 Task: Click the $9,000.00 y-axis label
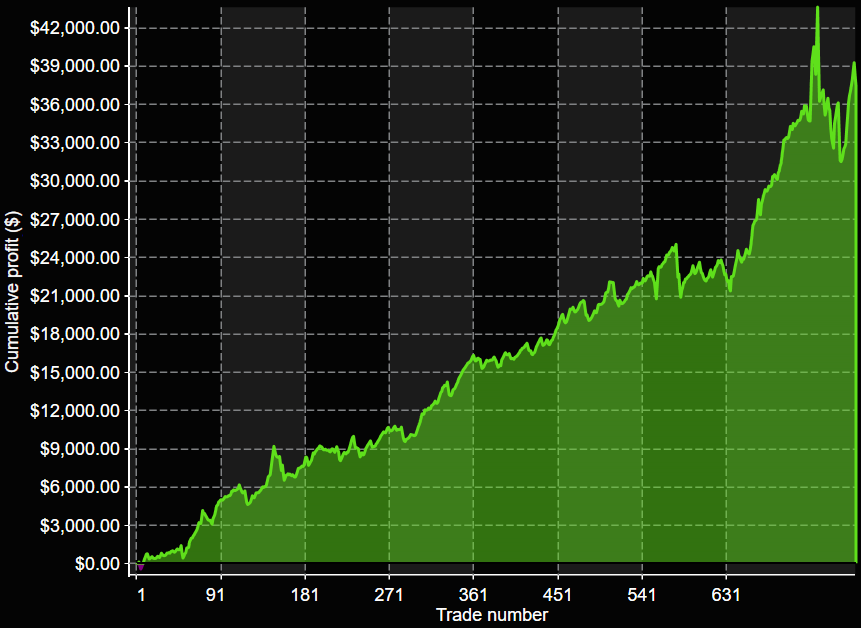click(x=80, y=449)
